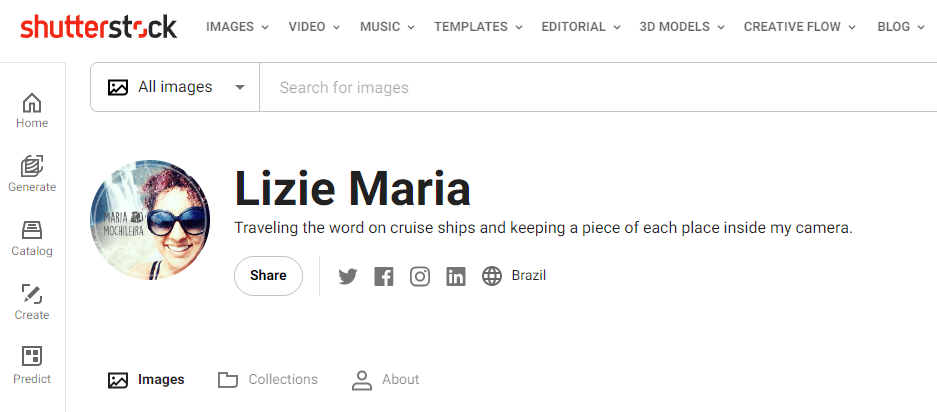Expand the Images menu in top navigation

coord(237,27)
